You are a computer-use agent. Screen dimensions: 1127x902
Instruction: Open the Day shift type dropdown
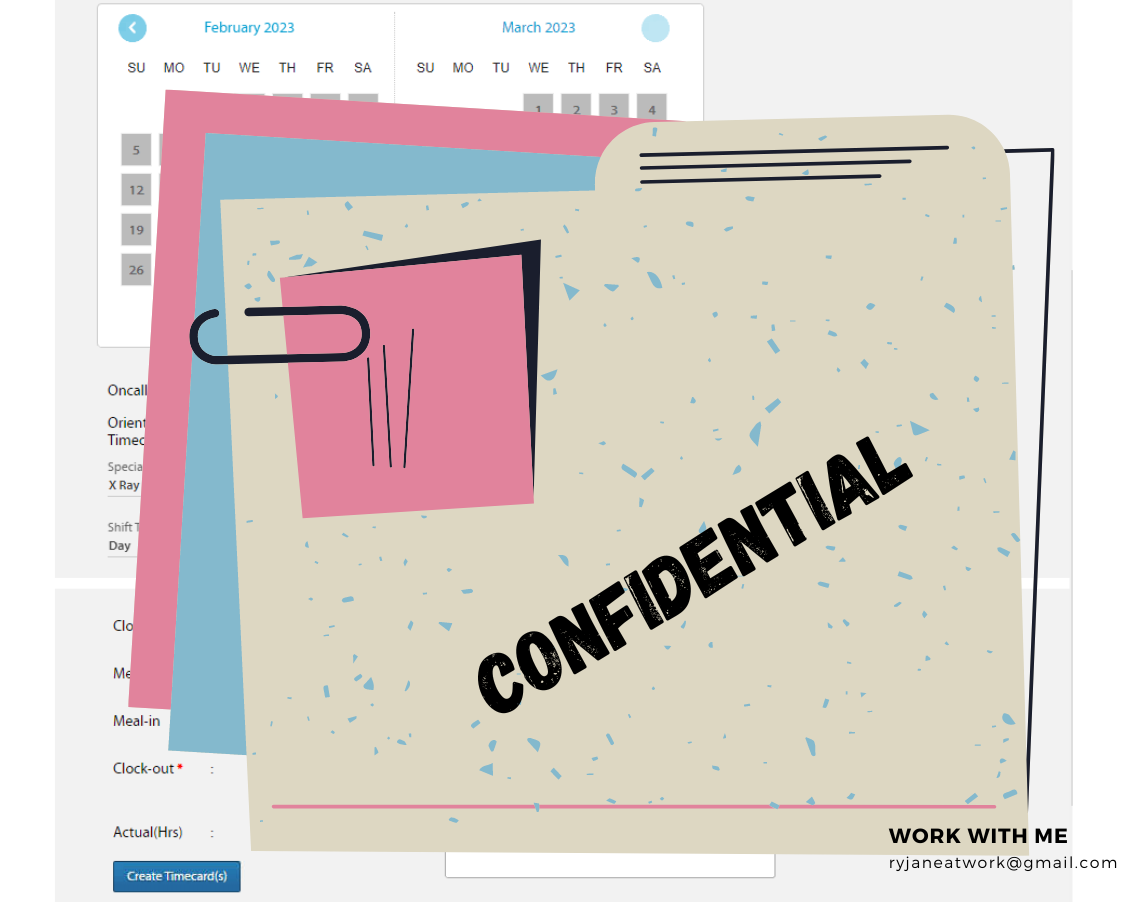pyautogui.click(x=122, y=546)
